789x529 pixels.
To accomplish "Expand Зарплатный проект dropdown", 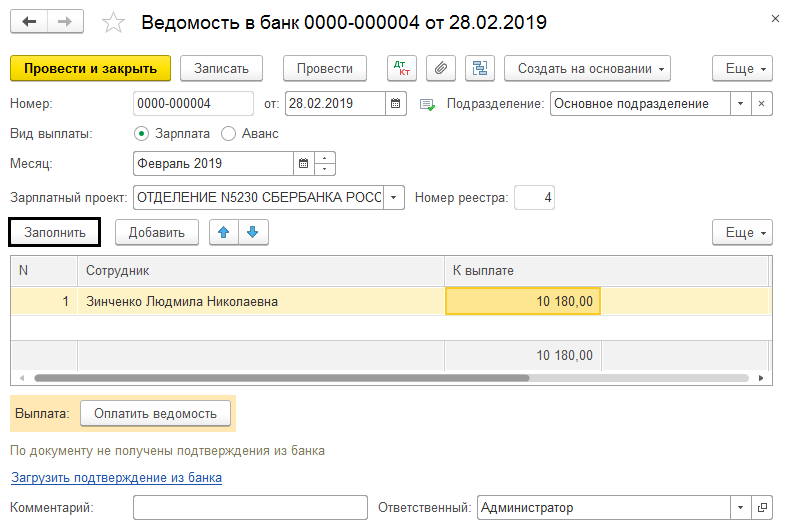I will (394, 198).
